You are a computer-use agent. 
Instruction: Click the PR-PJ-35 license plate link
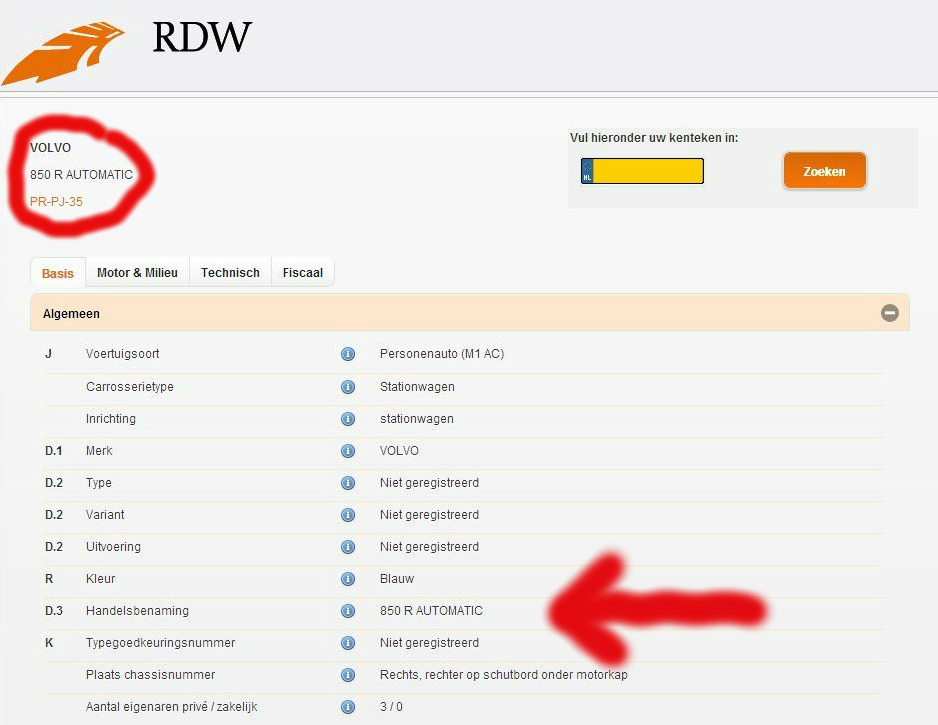56,201
